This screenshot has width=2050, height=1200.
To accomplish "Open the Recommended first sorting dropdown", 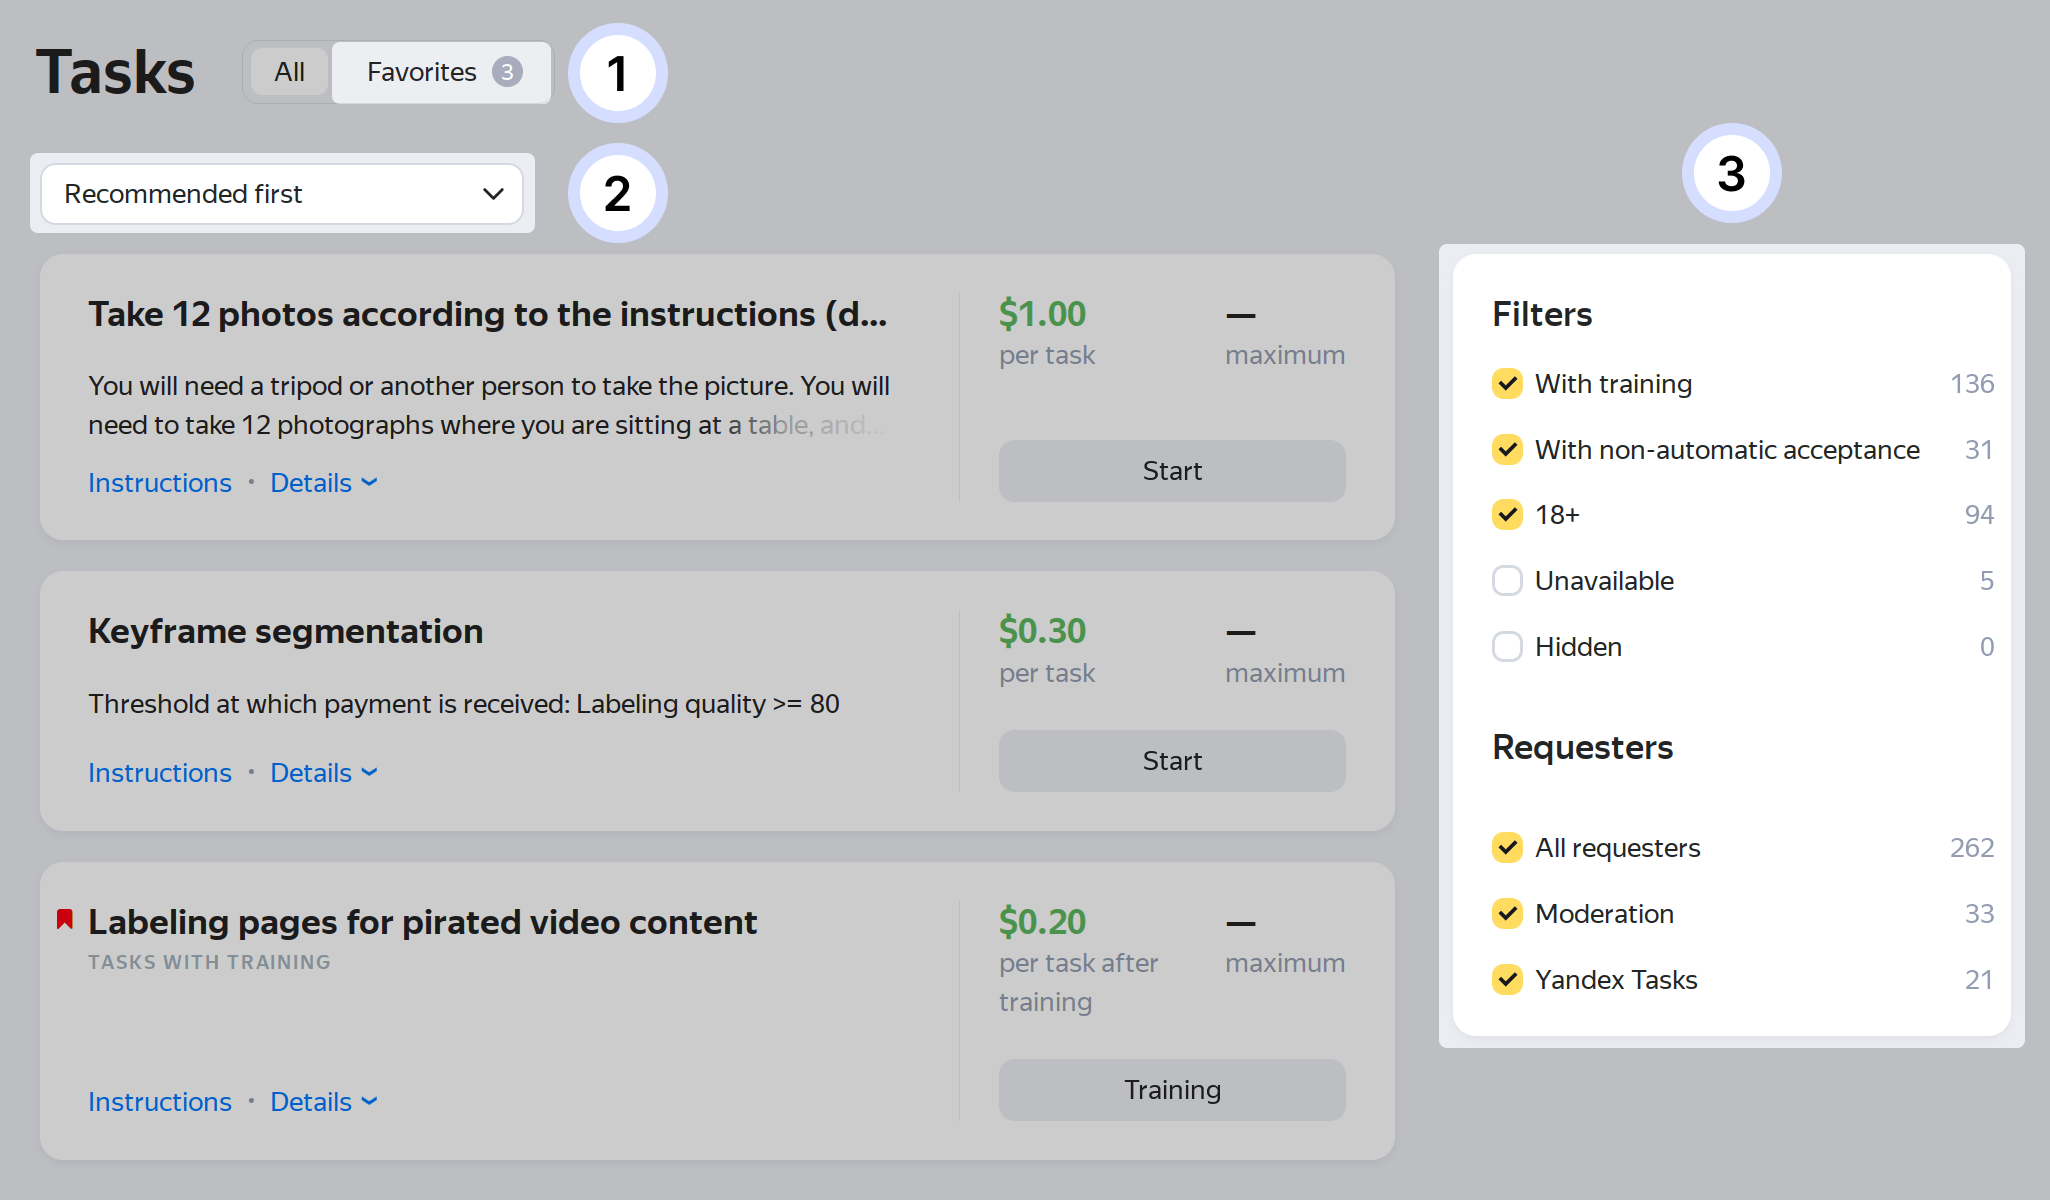I will tap(282, 194).
